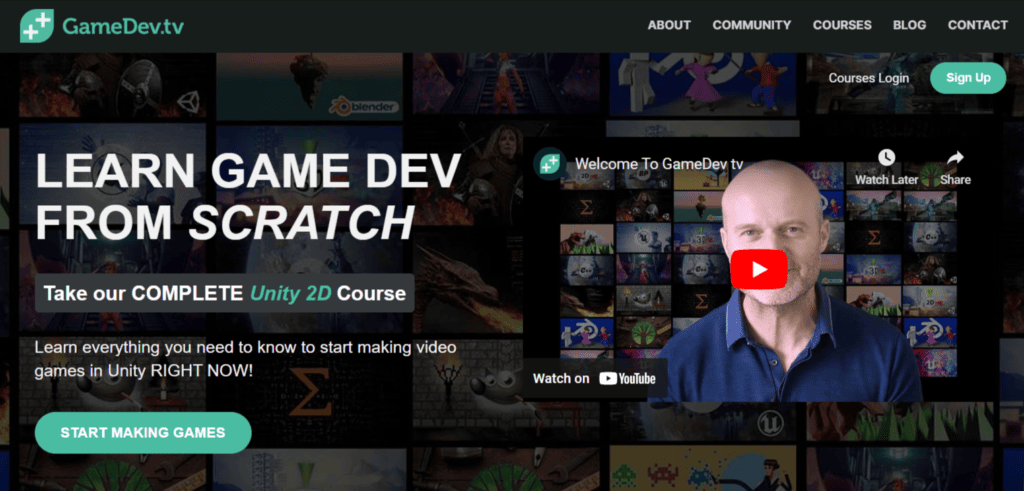Open the COURSES menu item
Image resolution: width=1024 pixels, height=491 pixels.
point(842,25)
